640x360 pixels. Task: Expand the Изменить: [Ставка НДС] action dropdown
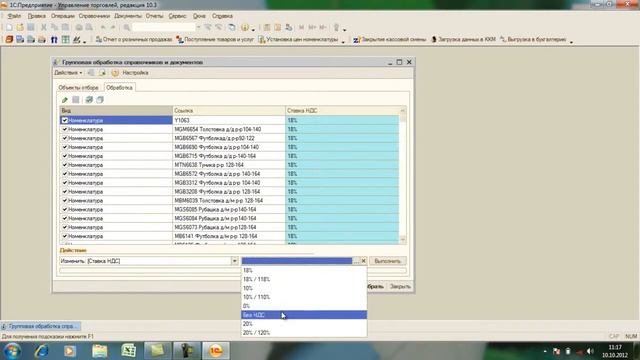click(234, 261)
